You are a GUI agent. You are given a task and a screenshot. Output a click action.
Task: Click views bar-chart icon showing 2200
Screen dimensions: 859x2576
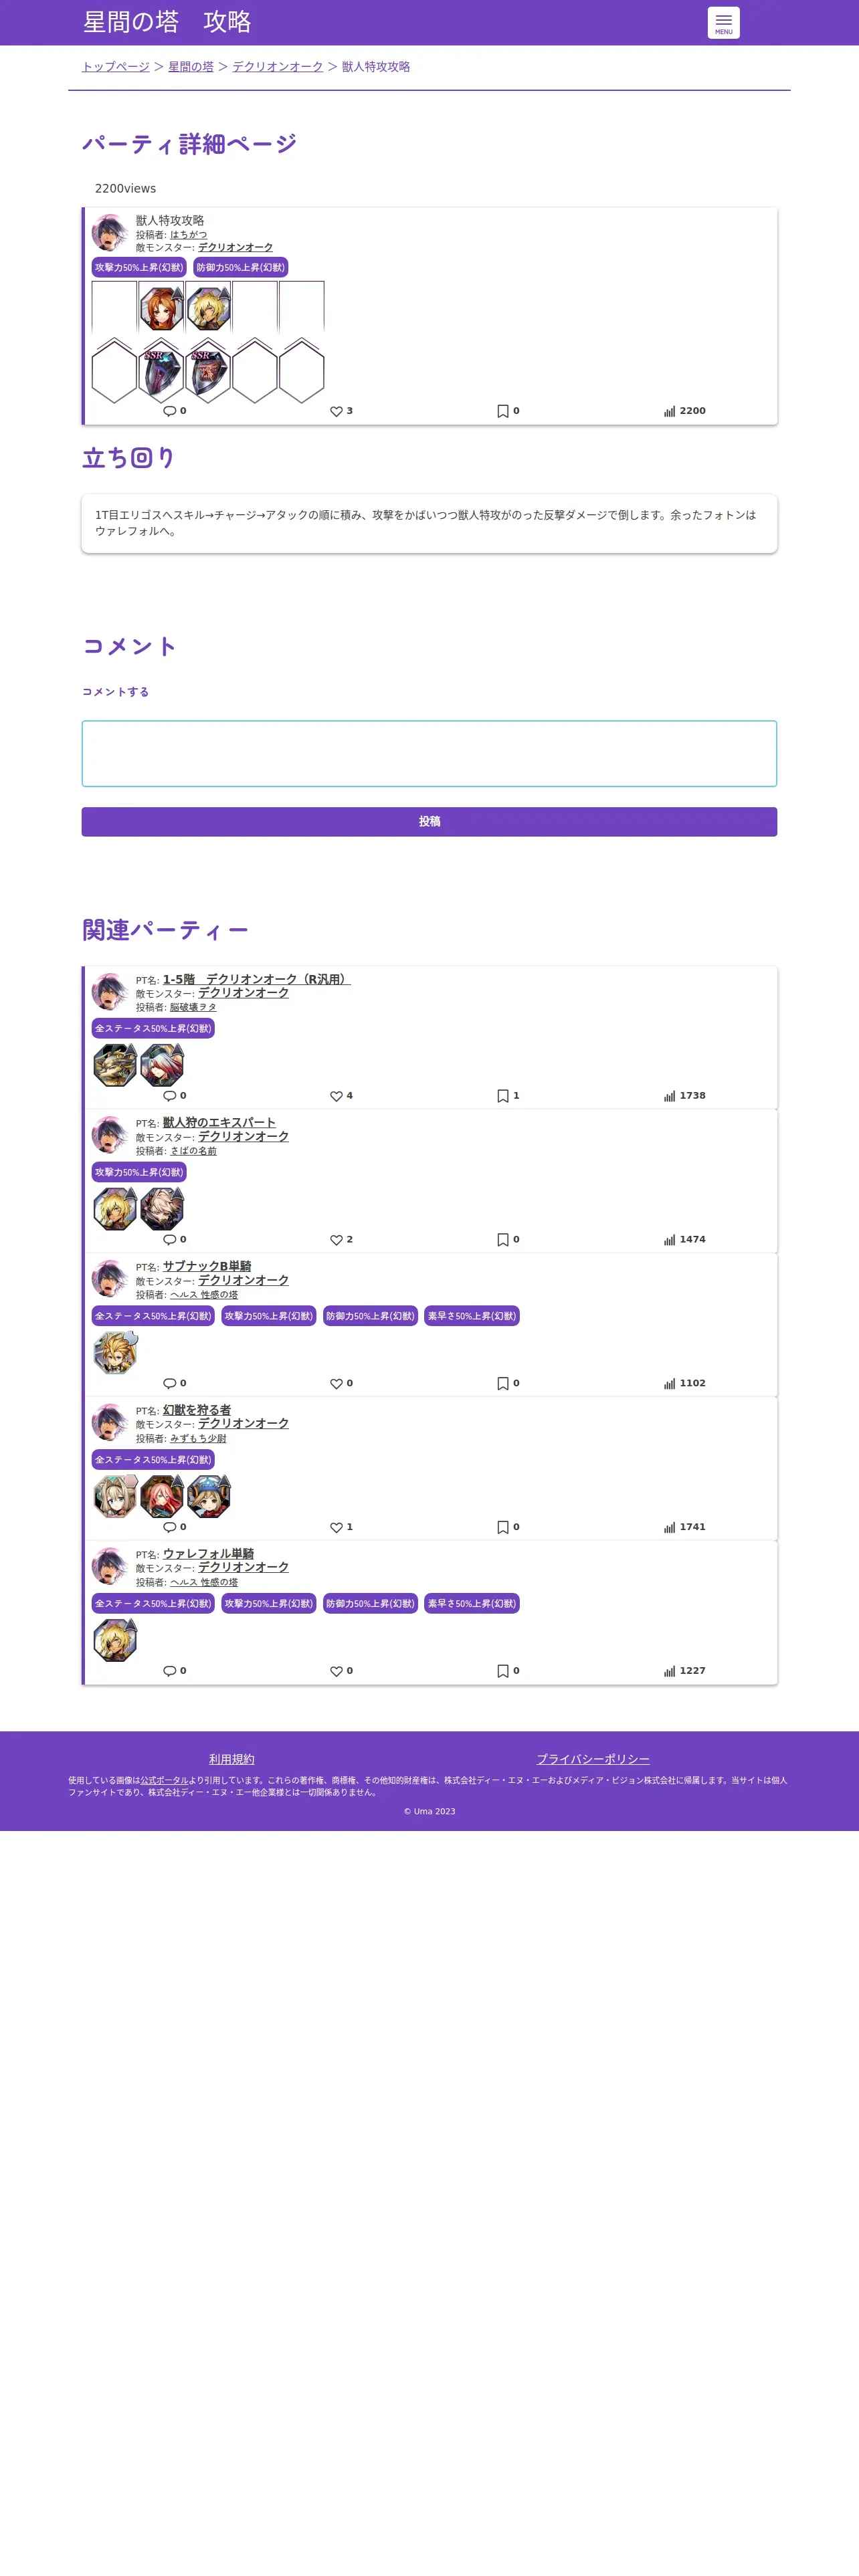pos(669,411)
